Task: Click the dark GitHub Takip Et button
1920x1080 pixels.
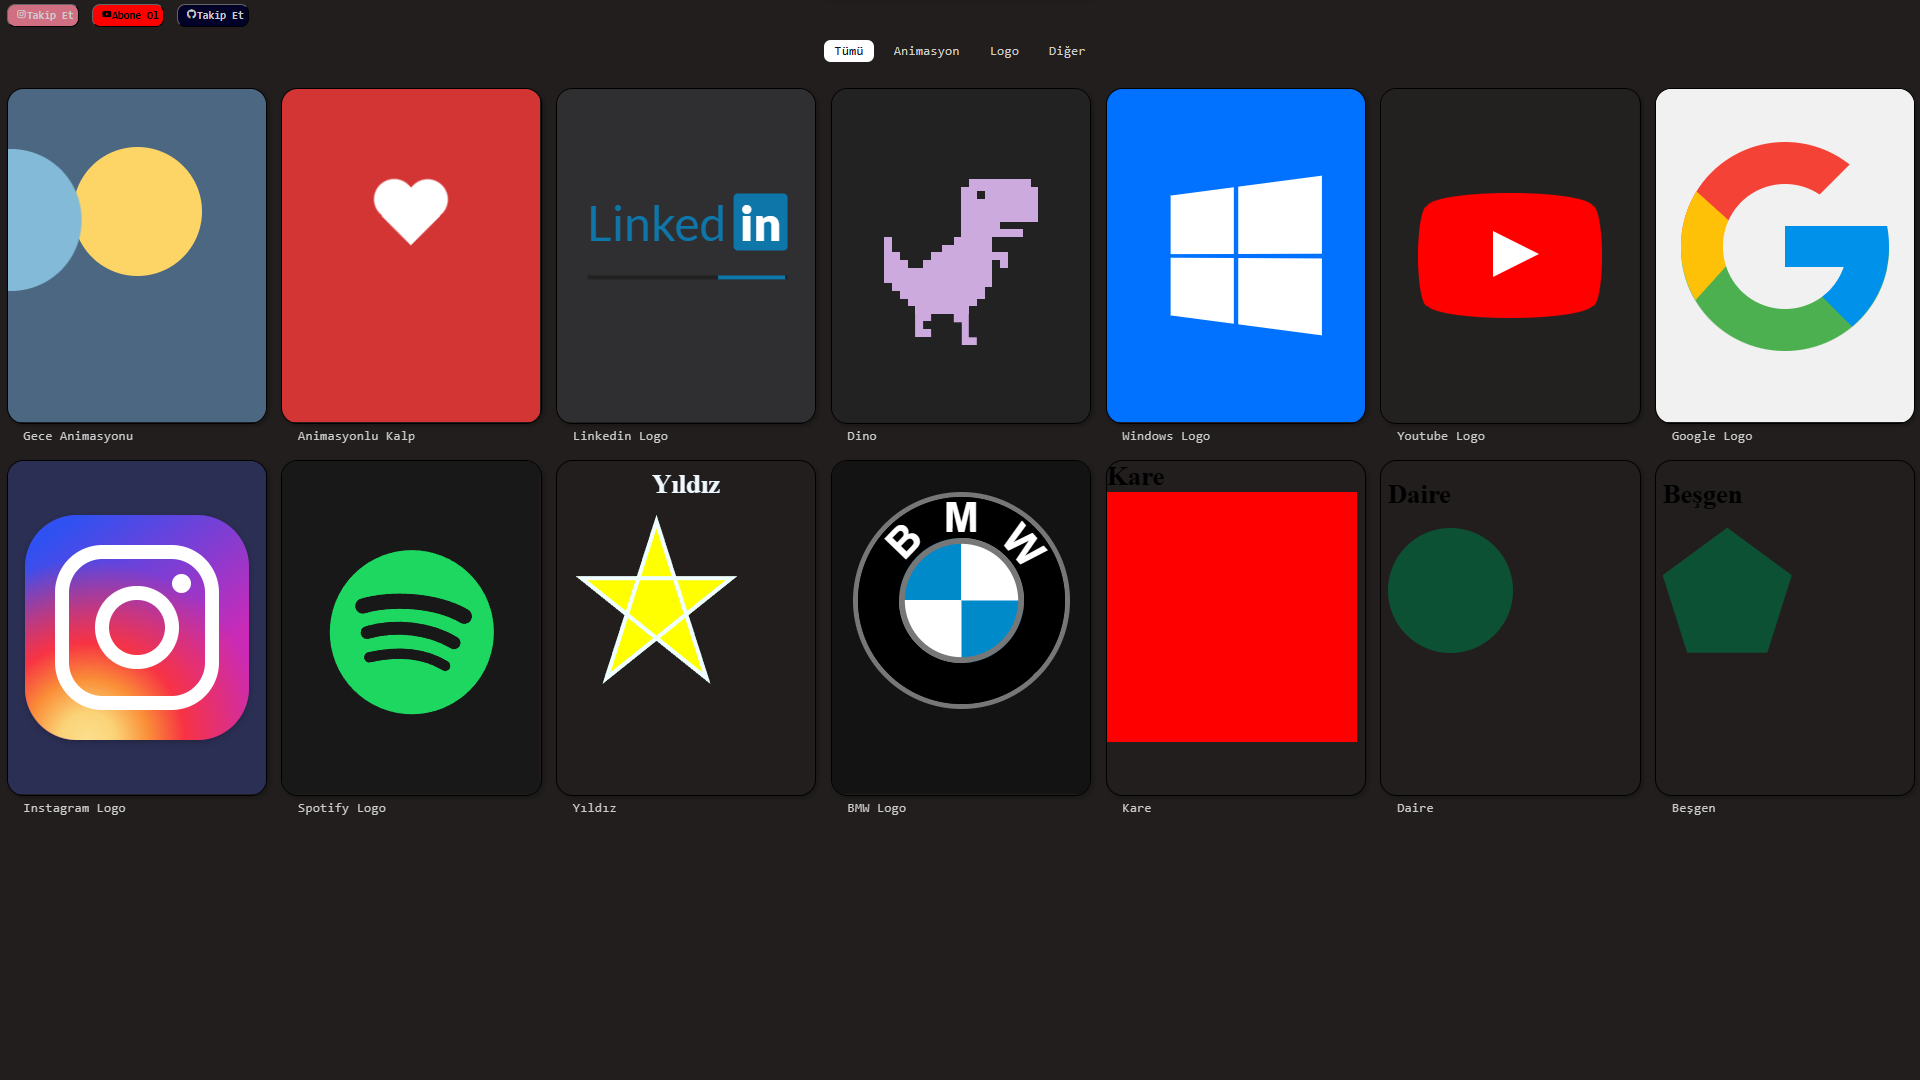Action: (x=213, y=15)
